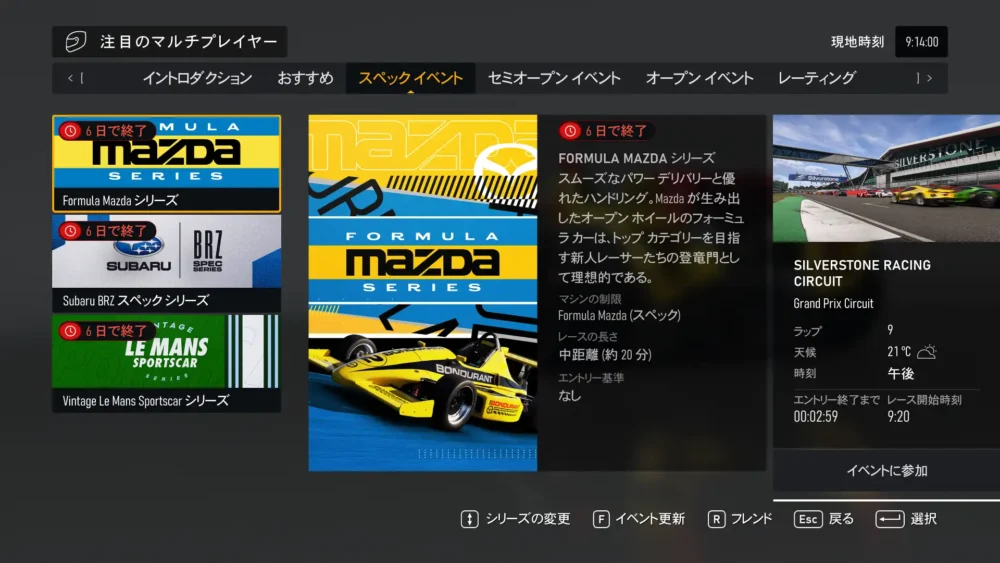Open the レーティング tab
This screenshot has height=563, width=1000.
pyautogui.click(x=816, y=78)
